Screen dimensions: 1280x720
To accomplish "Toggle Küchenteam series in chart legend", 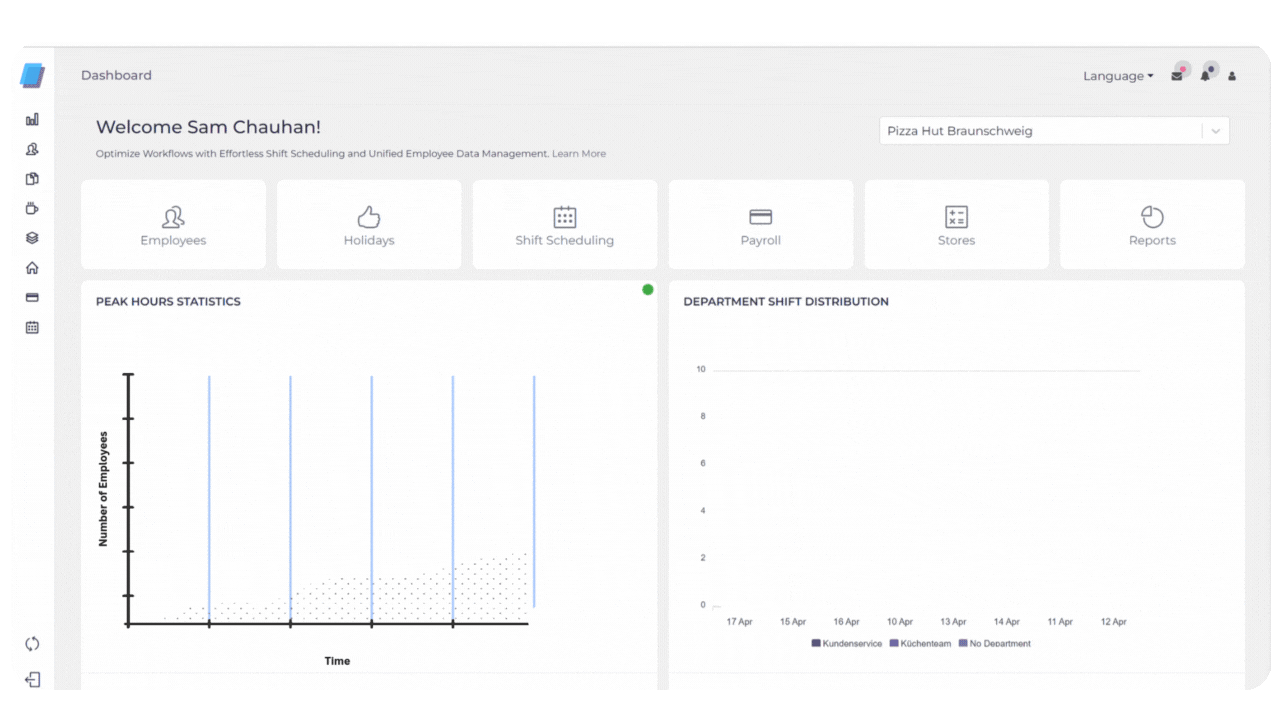I will 920,643.
